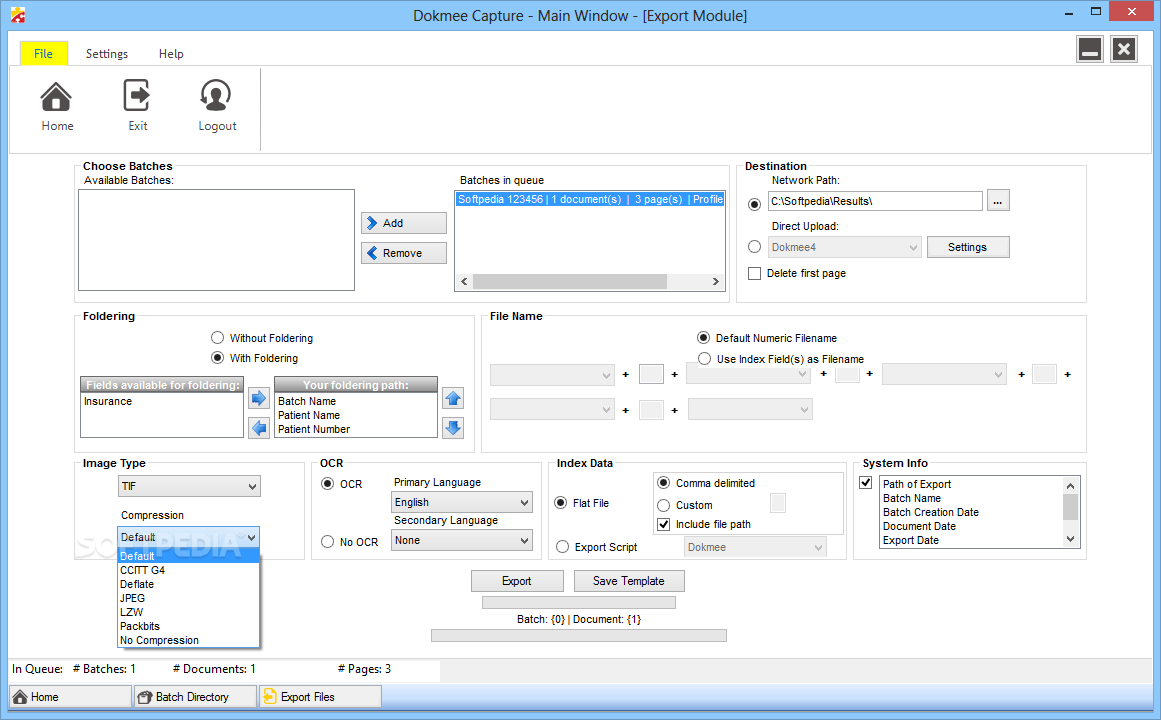1161x720 pixels.
Task: Choose Comma delimited option
Action: (x=663, y=483)
